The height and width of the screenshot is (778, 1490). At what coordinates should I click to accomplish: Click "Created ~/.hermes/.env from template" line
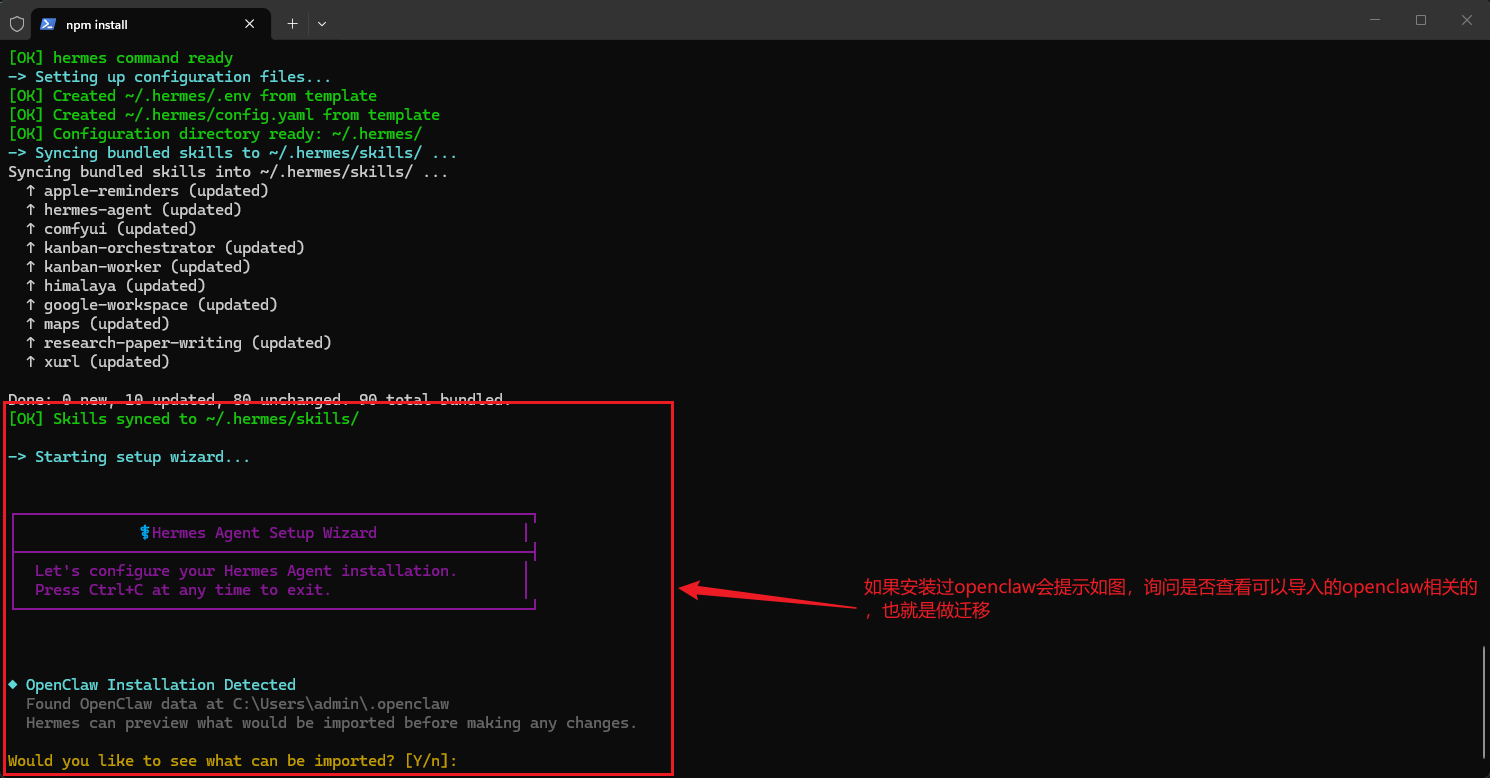[x=192, y=96]
